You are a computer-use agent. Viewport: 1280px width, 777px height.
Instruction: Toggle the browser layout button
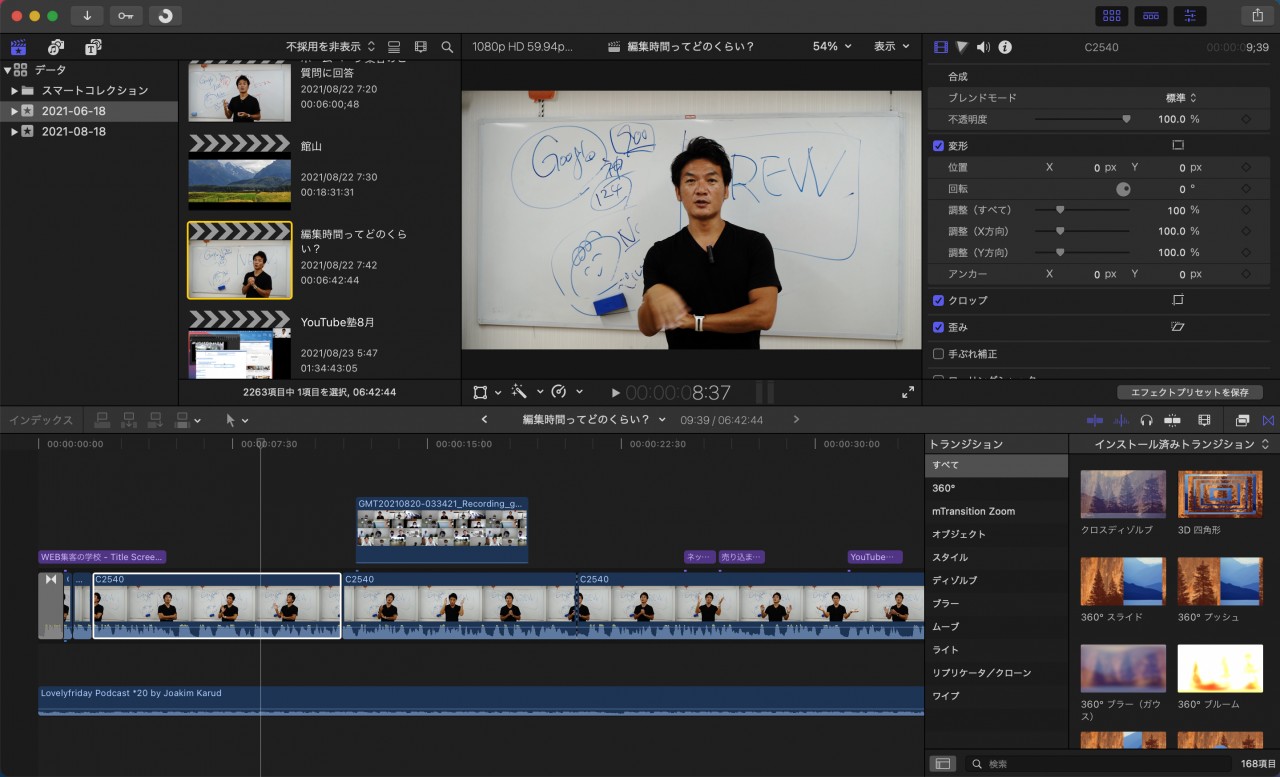click(1111, 15)
